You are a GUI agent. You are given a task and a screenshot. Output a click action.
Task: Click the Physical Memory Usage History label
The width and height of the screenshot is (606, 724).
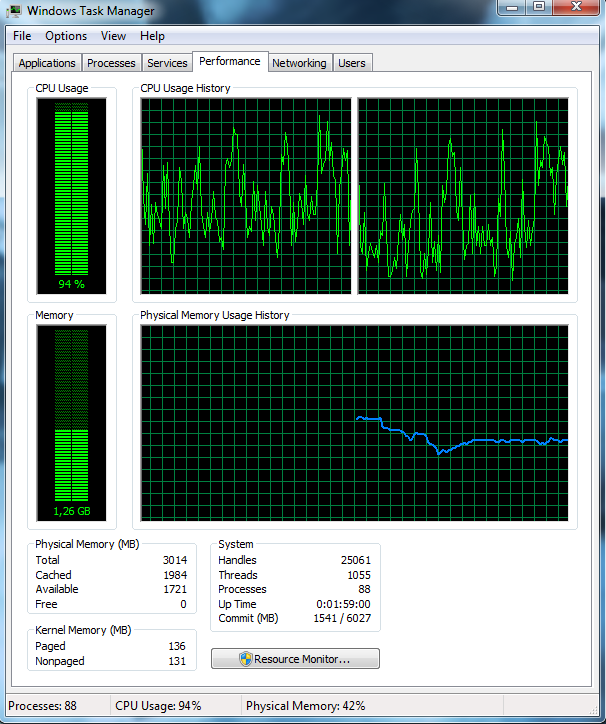coord(215,315)
